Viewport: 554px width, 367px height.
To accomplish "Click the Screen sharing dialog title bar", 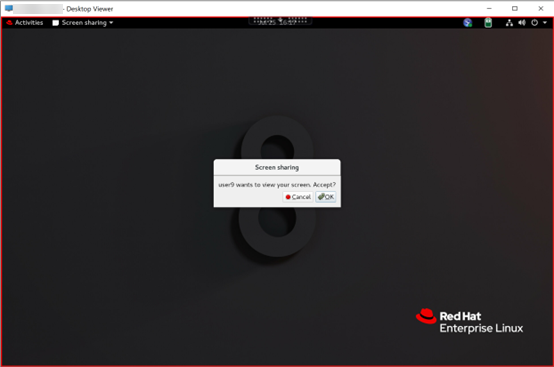I will point(277,167).
